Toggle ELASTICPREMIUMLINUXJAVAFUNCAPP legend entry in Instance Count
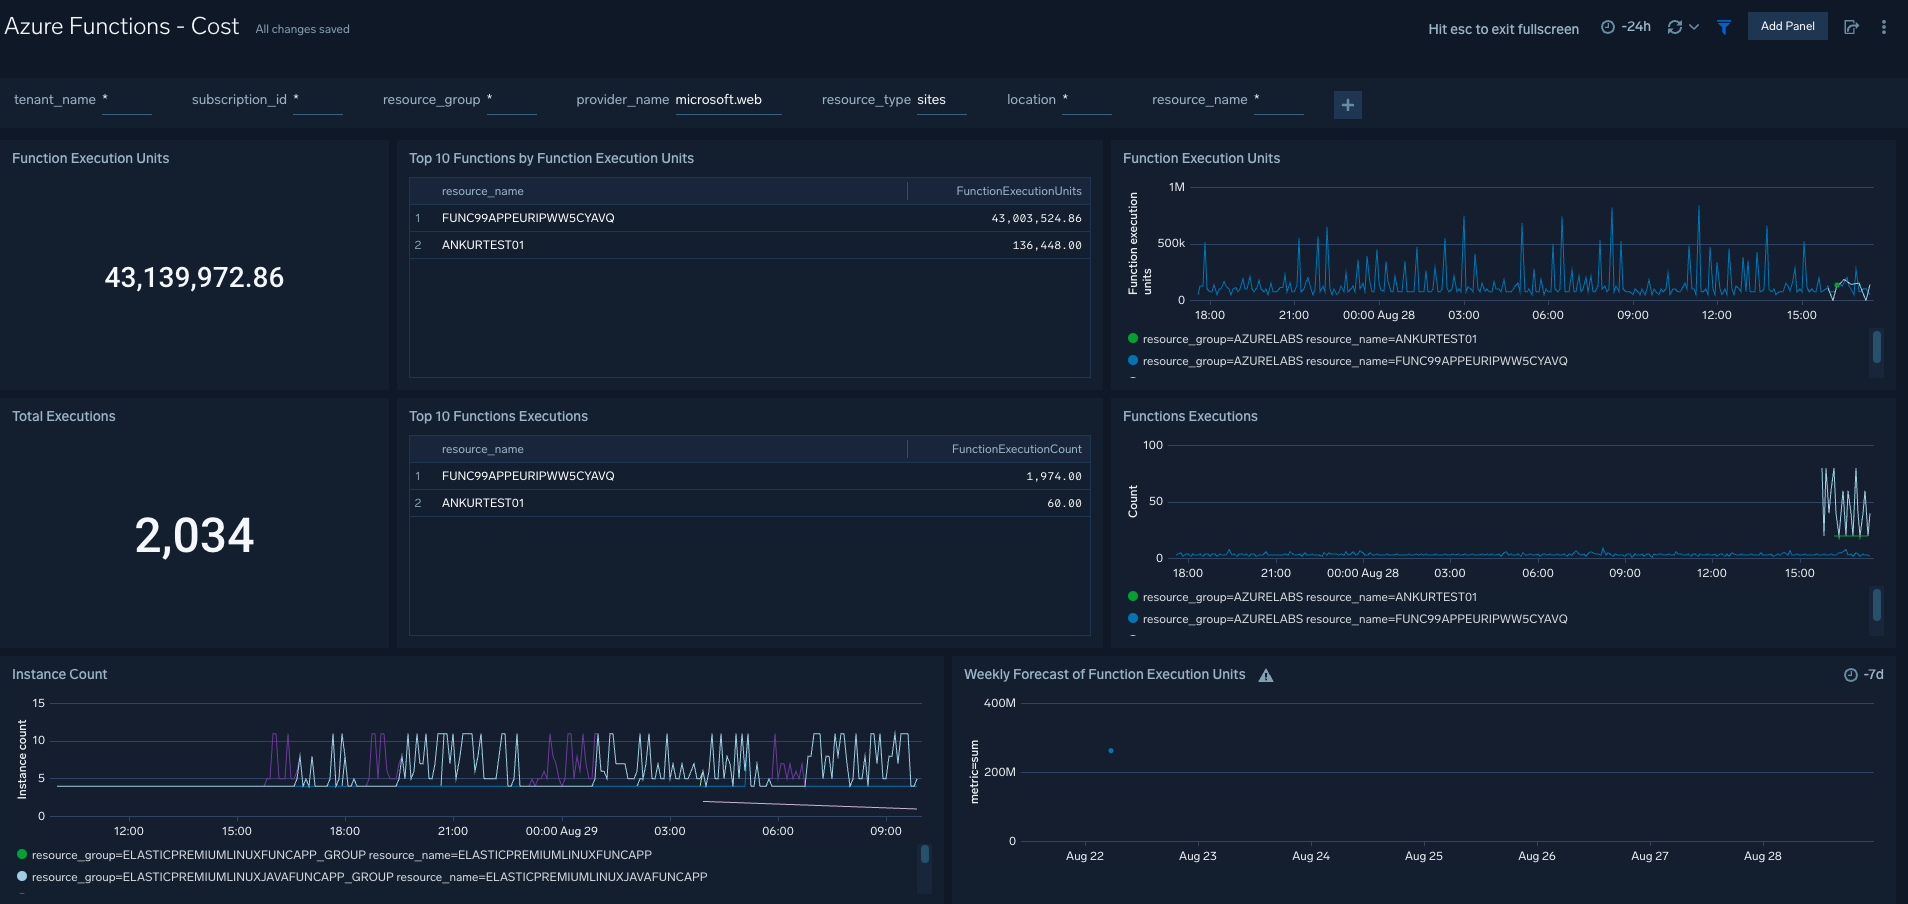The height and width of the screenshot is (904, 1908). (362, 877)
